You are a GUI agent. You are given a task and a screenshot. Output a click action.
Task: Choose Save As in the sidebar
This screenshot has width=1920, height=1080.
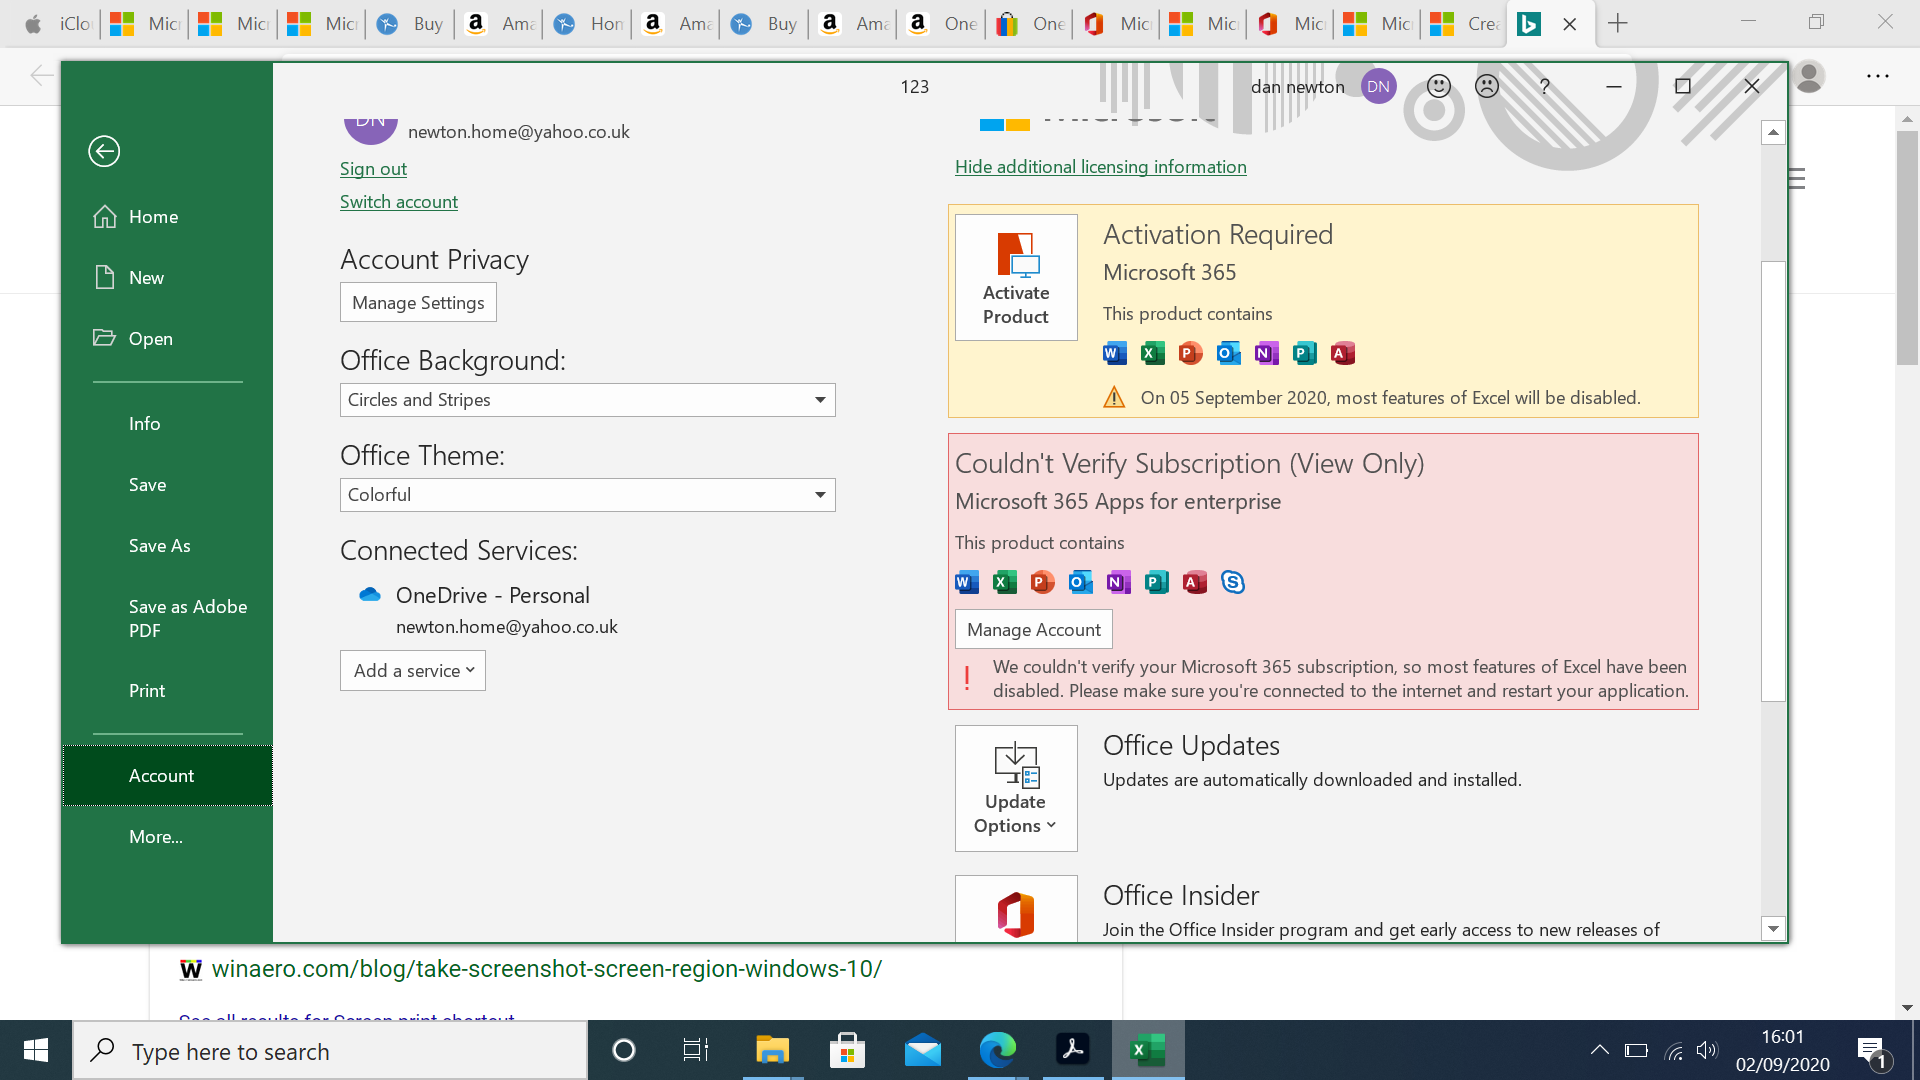point(167,546)
